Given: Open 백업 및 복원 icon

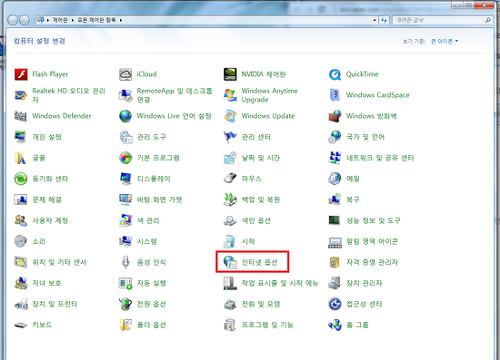Looking at the screenshot, I should 230,200.
